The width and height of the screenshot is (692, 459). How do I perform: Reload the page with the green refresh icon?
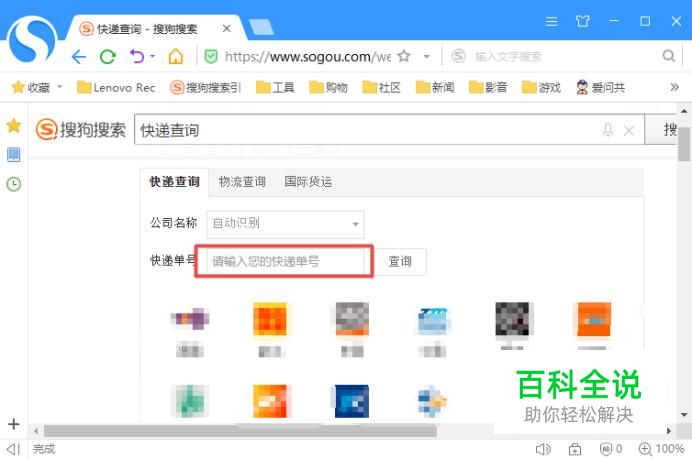click(108, 56)
